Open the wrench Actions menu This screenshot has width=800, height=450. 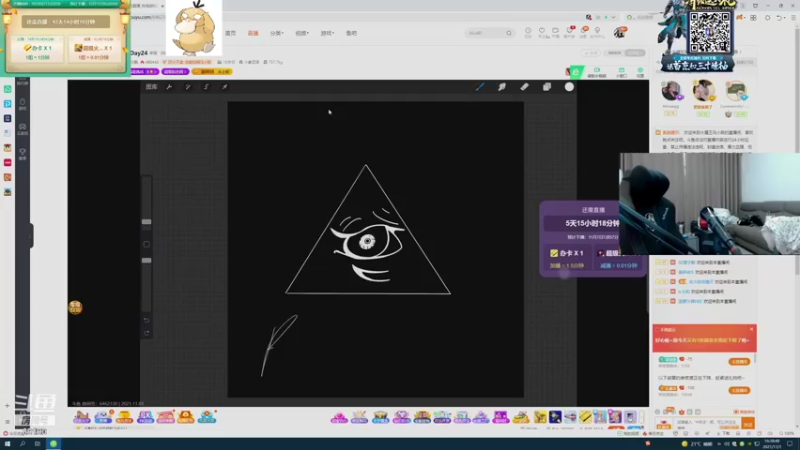pyautogui.click(x=169, y=87)
